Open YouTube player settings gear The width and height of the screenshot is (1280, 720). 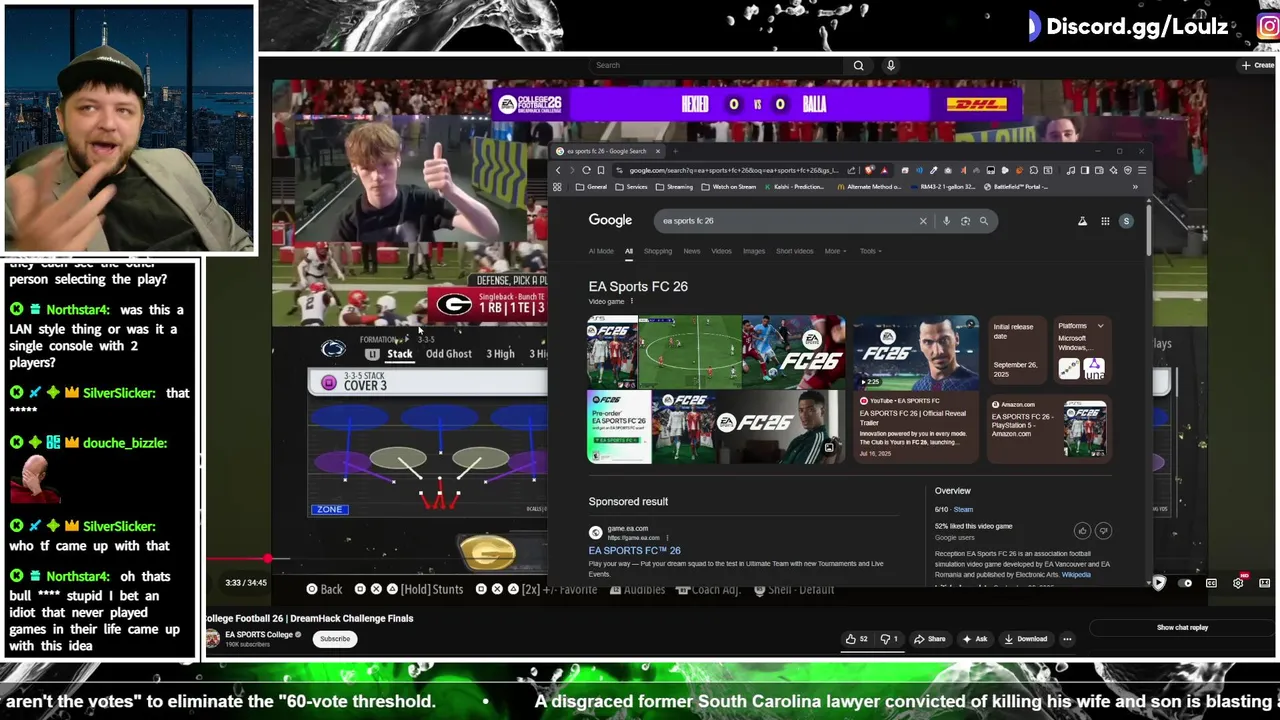click(x=1238, y=583)
